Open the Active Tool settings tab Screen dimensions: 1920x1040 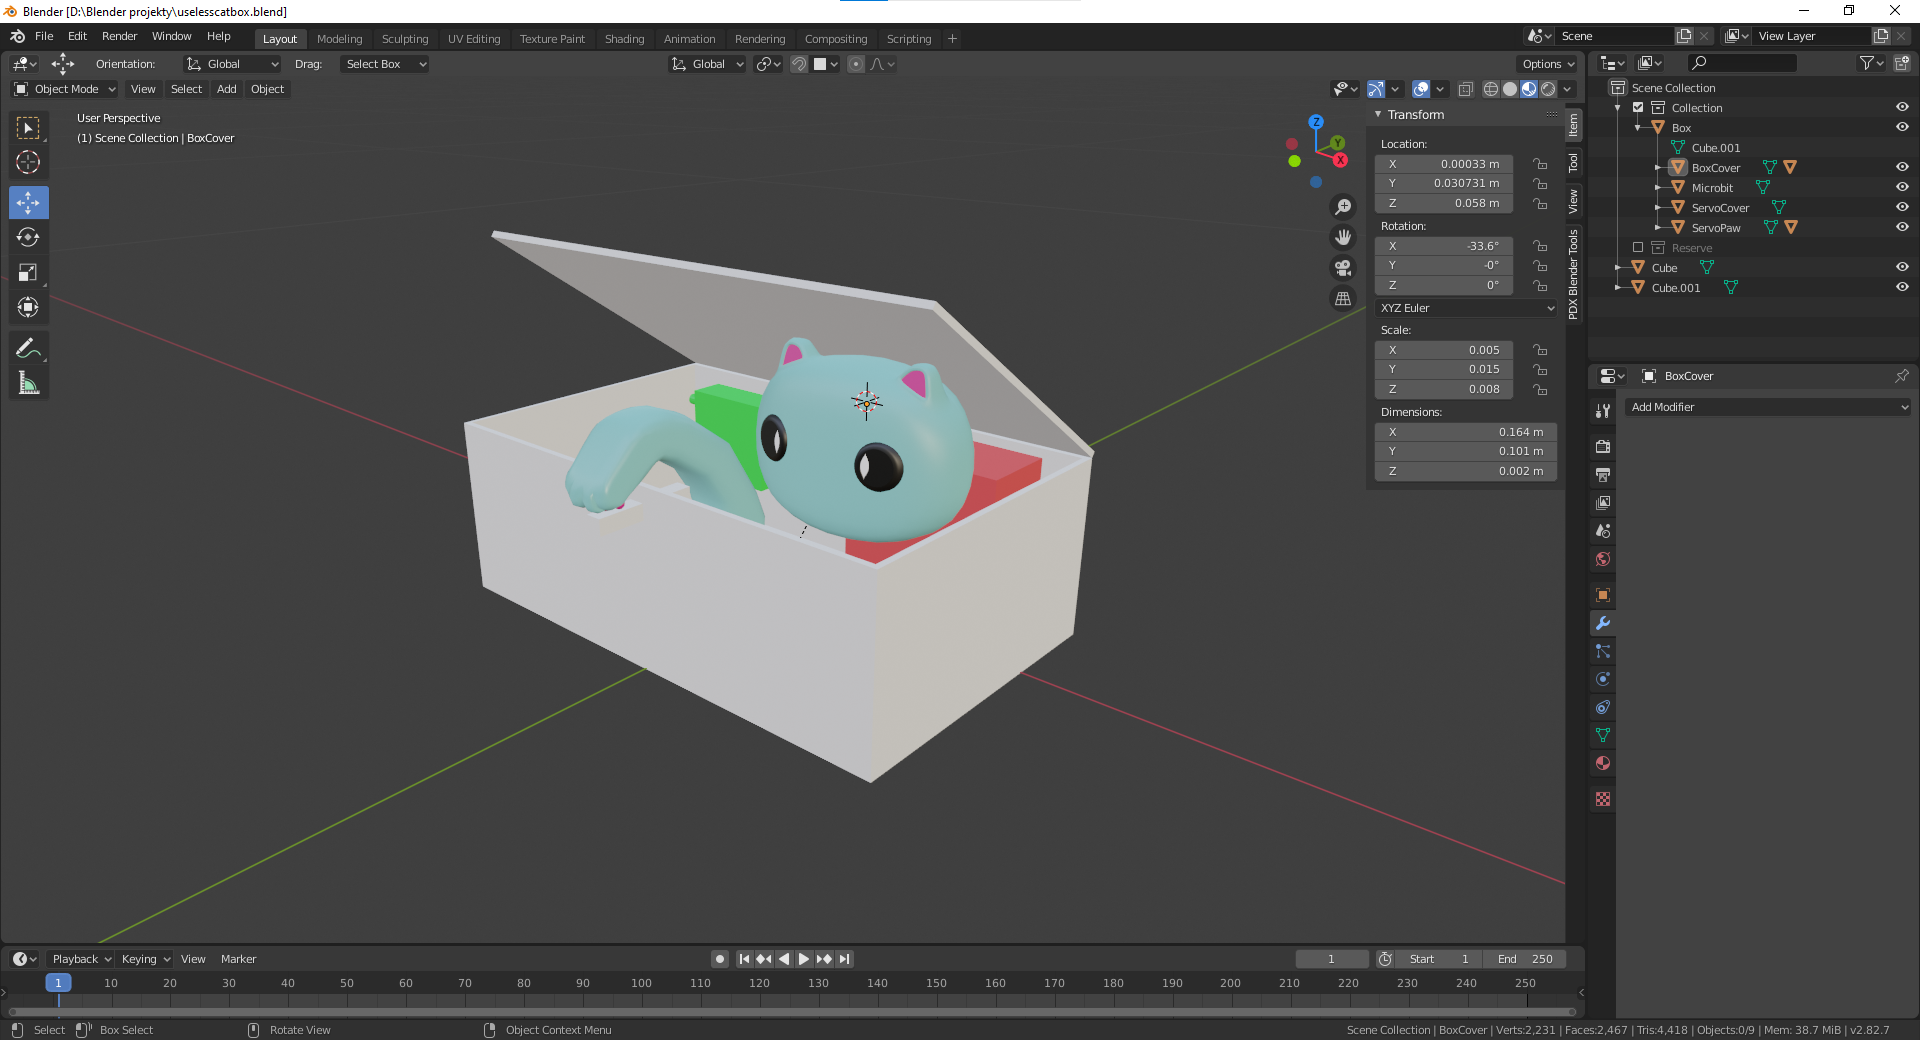point(1603,410)
